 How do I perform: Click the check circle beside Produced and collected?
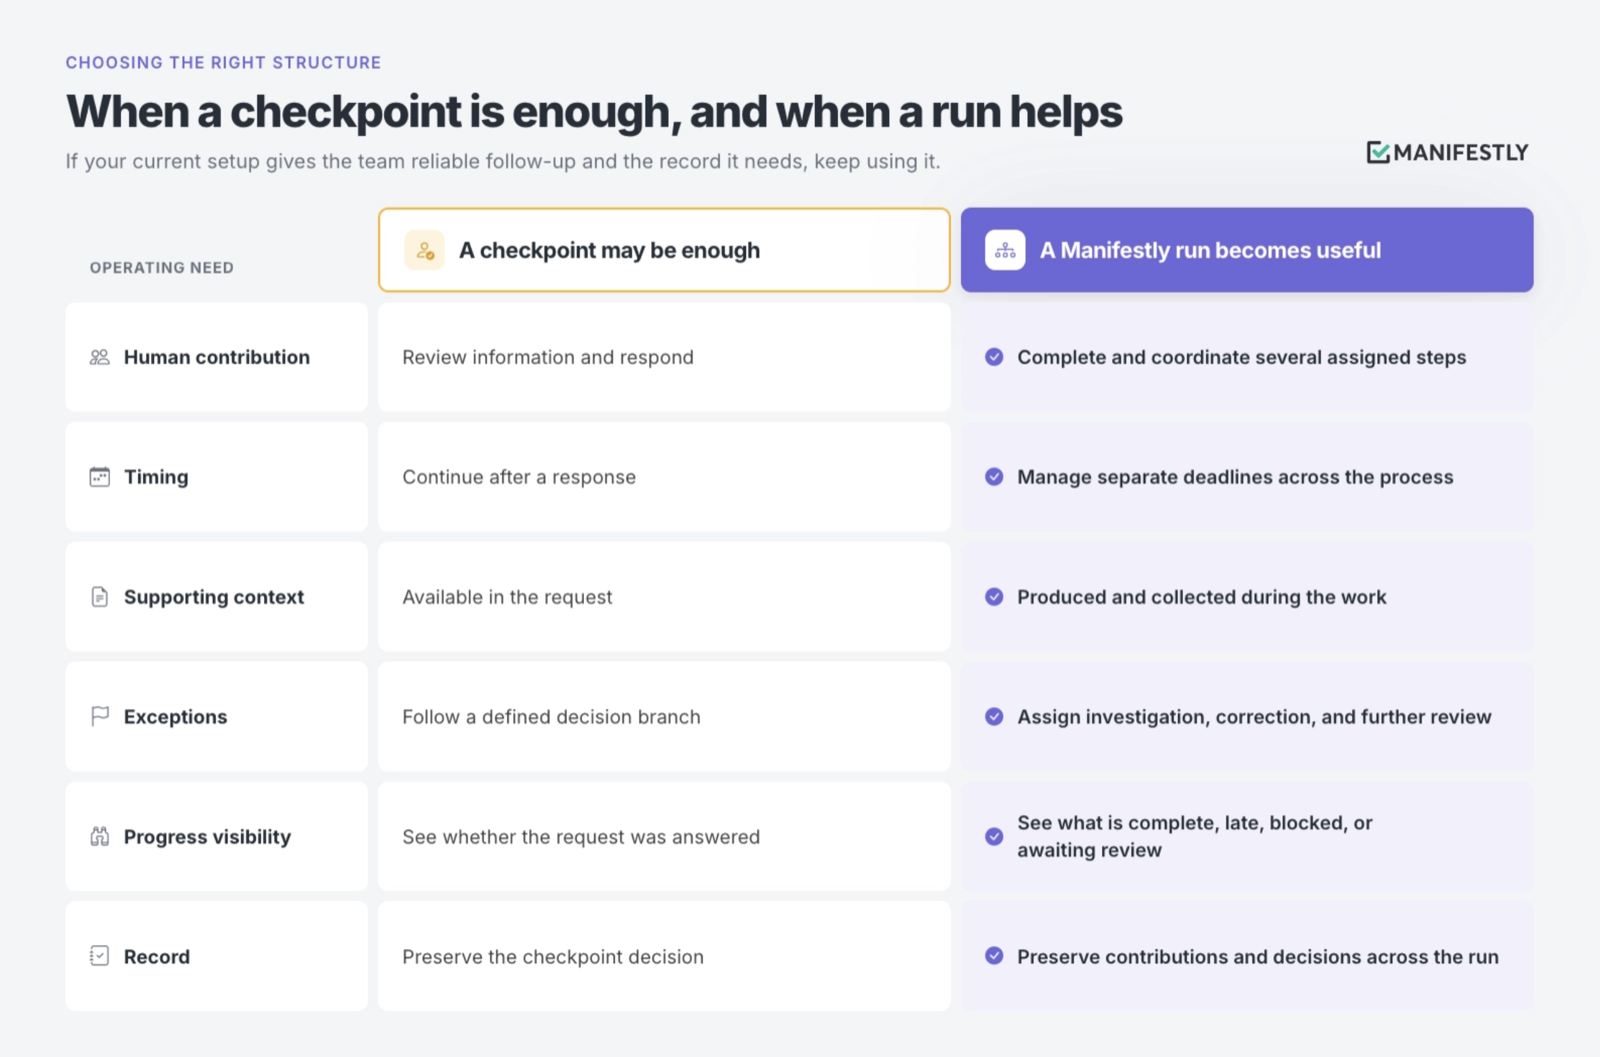coord(994,597)
